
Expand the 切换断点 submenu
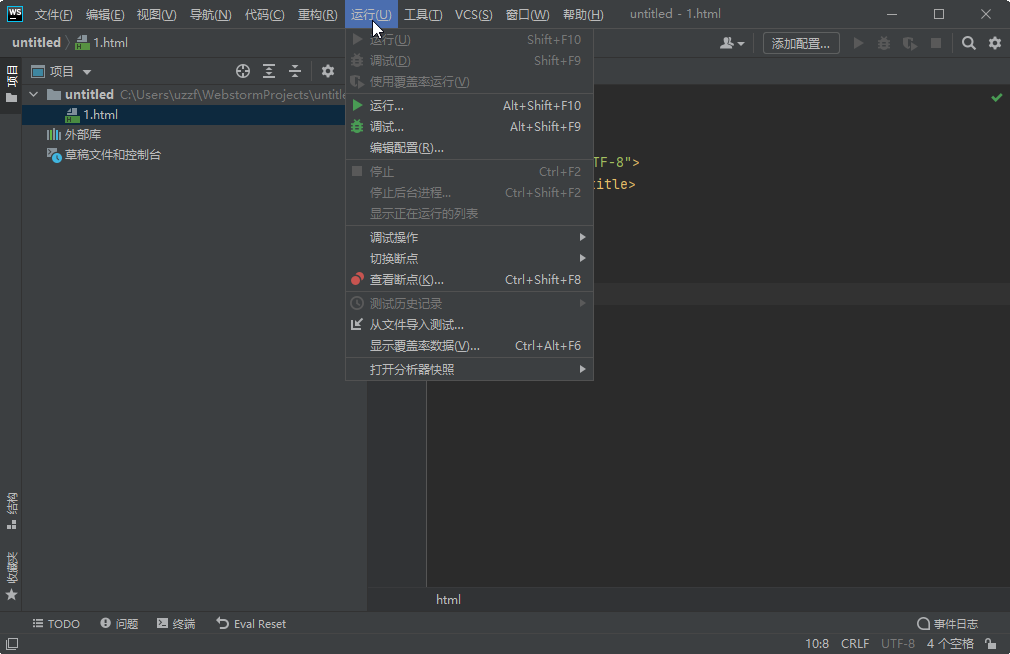coord(469,258)
